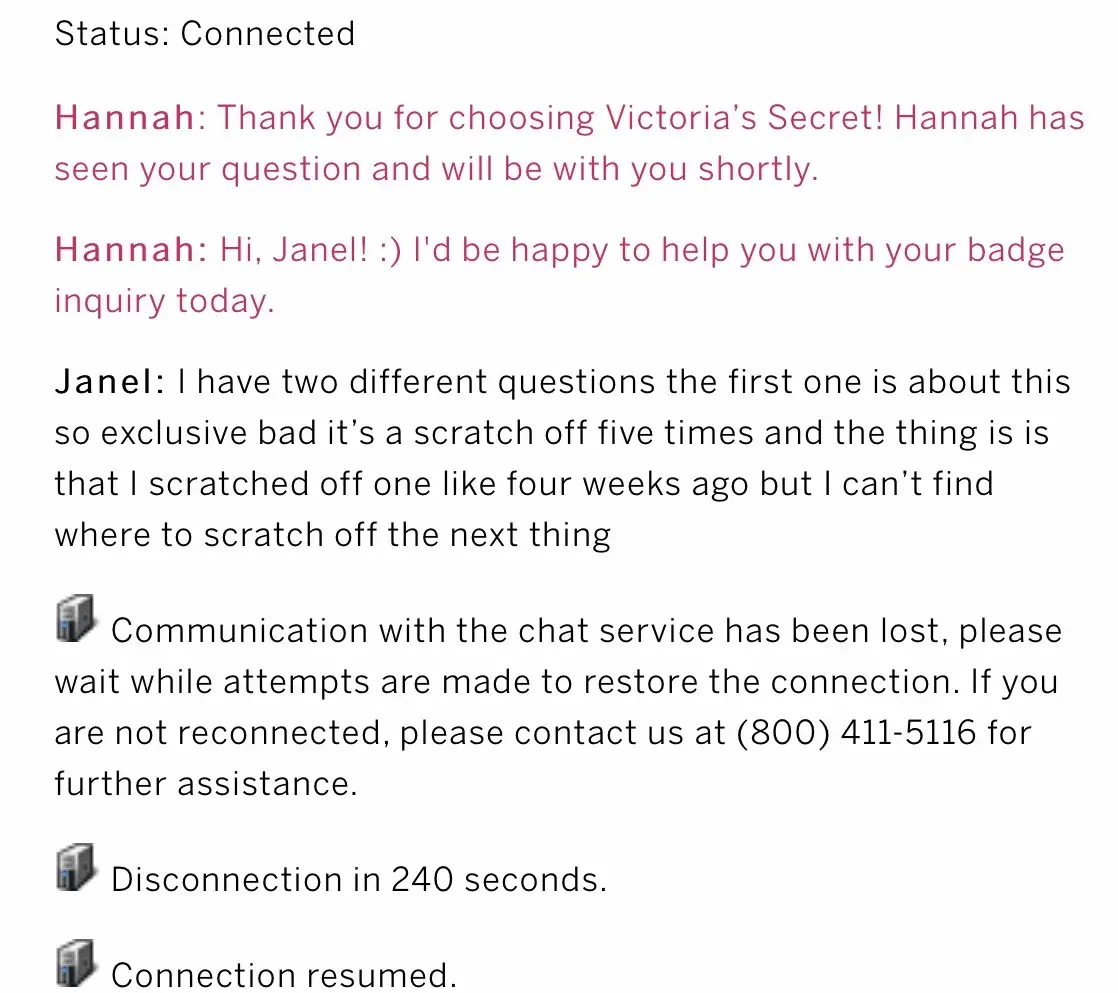Click "inquiry today." in Hannah's message

coord(164,300)
